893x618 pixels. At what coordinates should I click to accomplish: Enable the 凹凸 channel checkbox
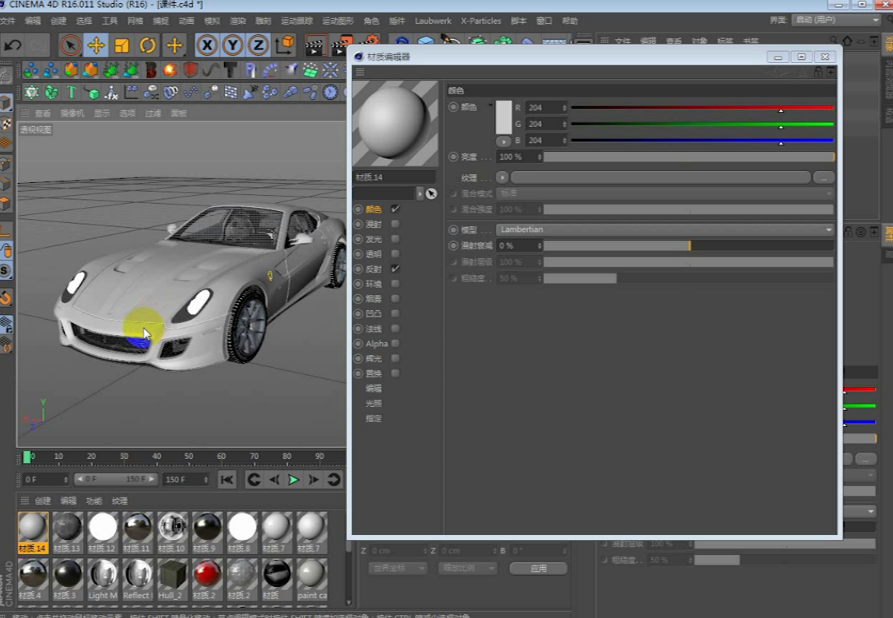tap(395, 313)
